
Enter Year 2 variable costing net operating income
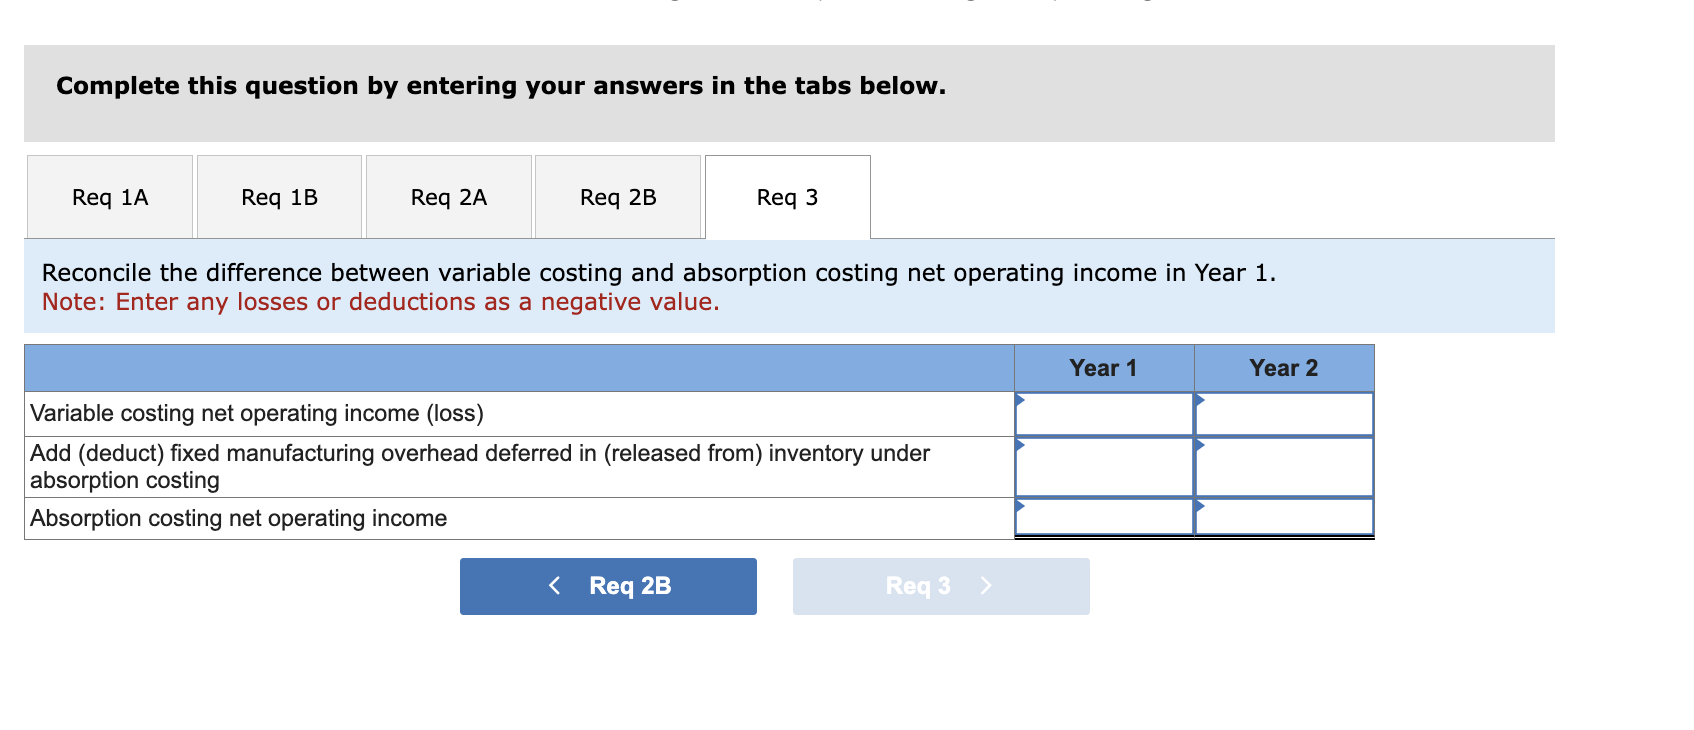tap(1284, 413)
